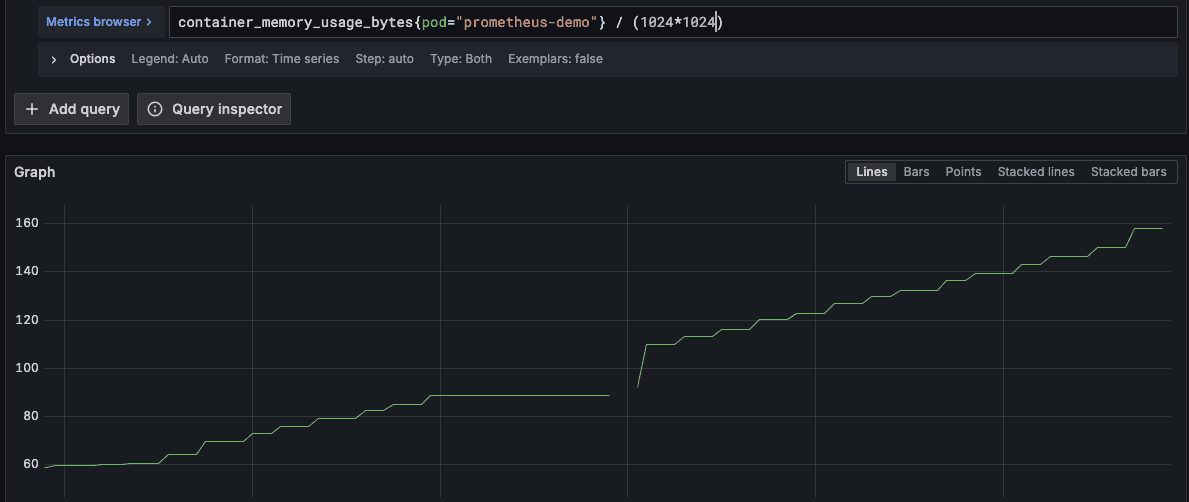Select Stacked bars graph style

point(1128,172)
